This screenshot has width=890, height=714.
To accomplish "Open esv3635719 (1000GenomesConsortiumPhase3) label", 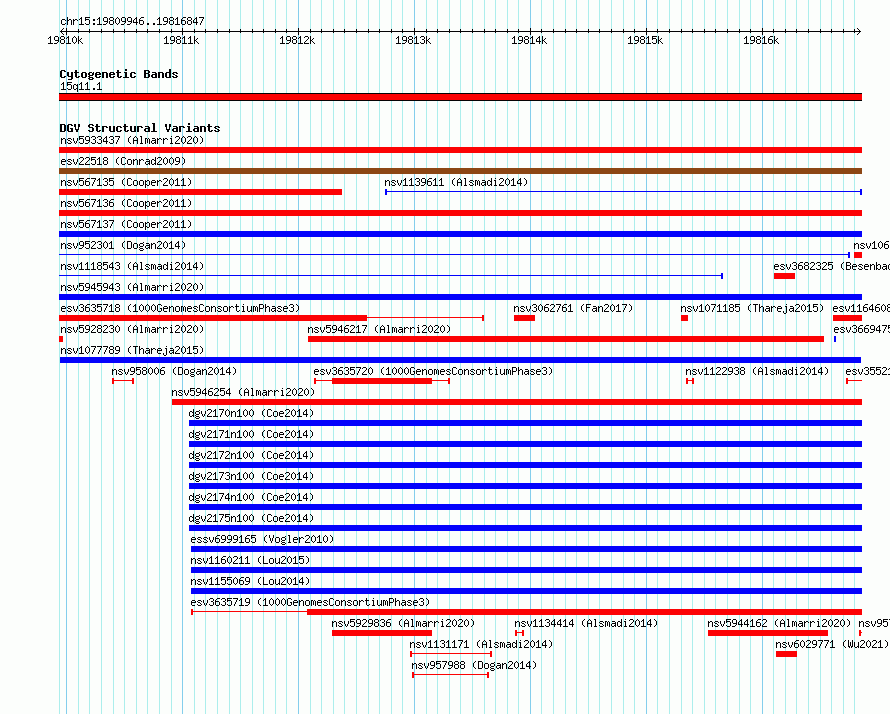I will click(x=310, y=602).
